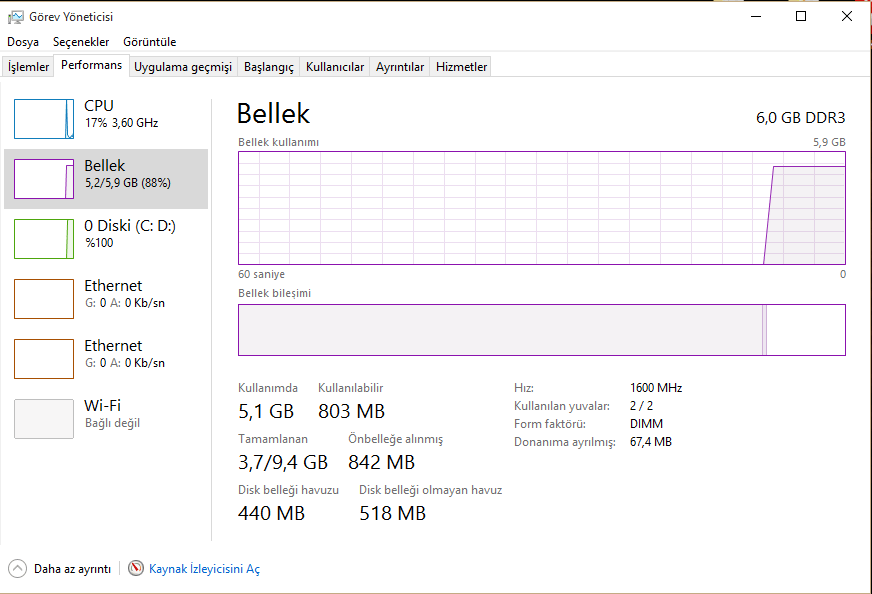Go to the Başlangıç tab
The image size is (872, 594).
click(269, 67)
